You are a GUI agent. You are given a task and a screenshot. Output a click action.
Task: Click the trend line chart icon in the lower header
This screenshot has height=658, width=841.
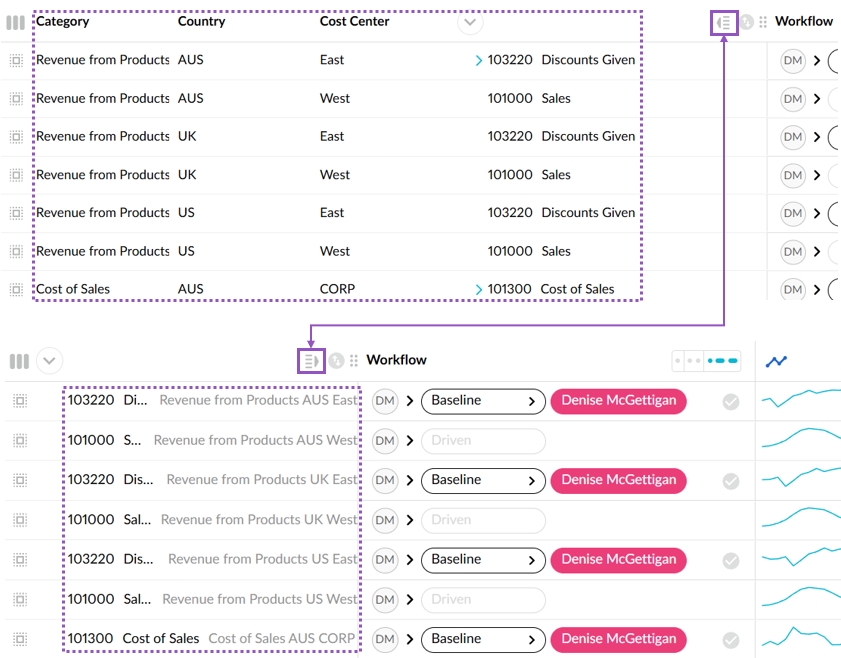776,361
